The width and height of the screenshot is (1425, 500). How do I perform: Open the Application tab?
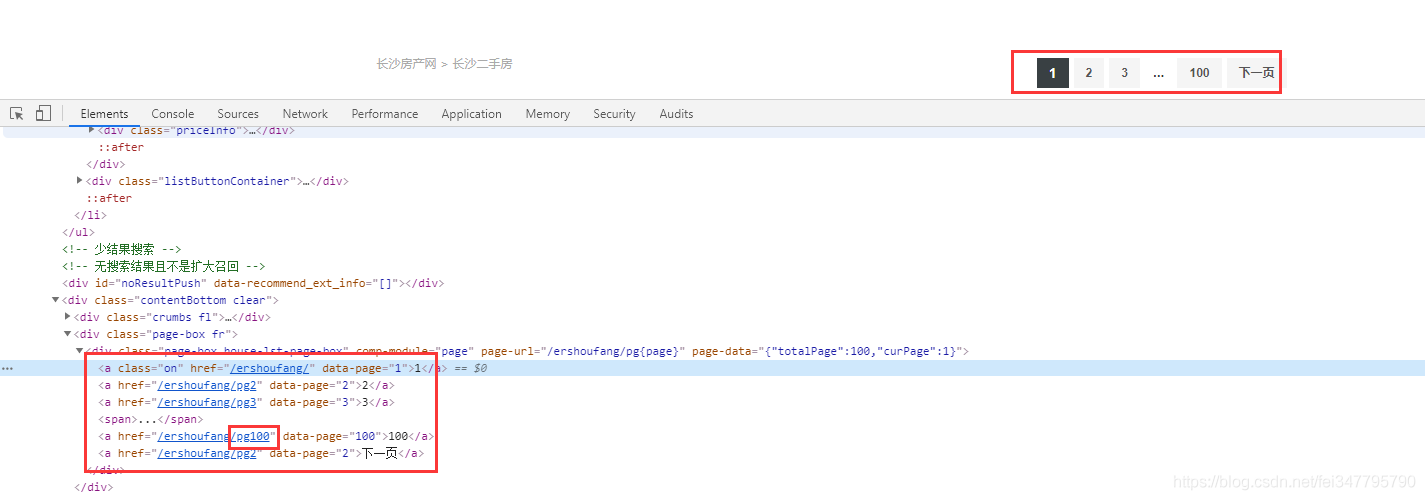[471, 114]
